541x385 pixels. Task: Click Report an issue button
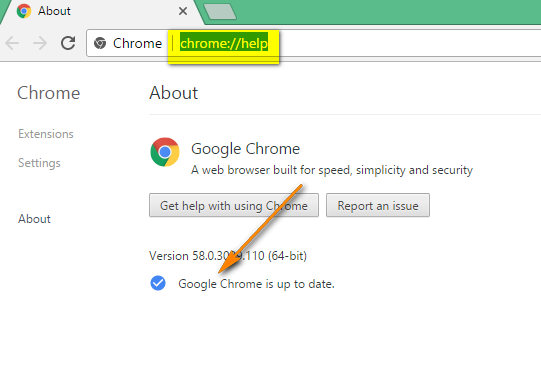(x=378, y=205)
